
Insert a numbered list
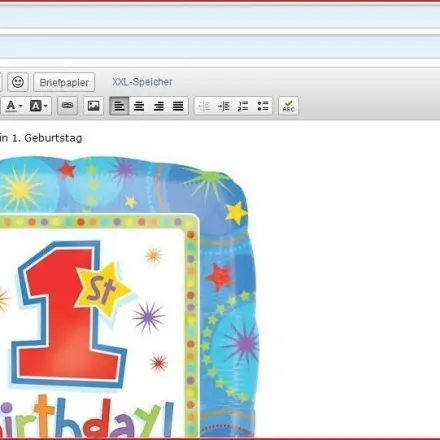pos(243,106)
